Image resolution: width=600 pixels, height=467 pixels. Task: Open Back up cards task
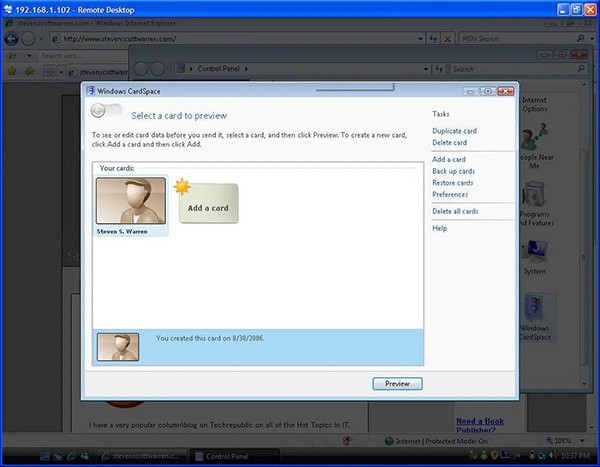click(453, 171)
